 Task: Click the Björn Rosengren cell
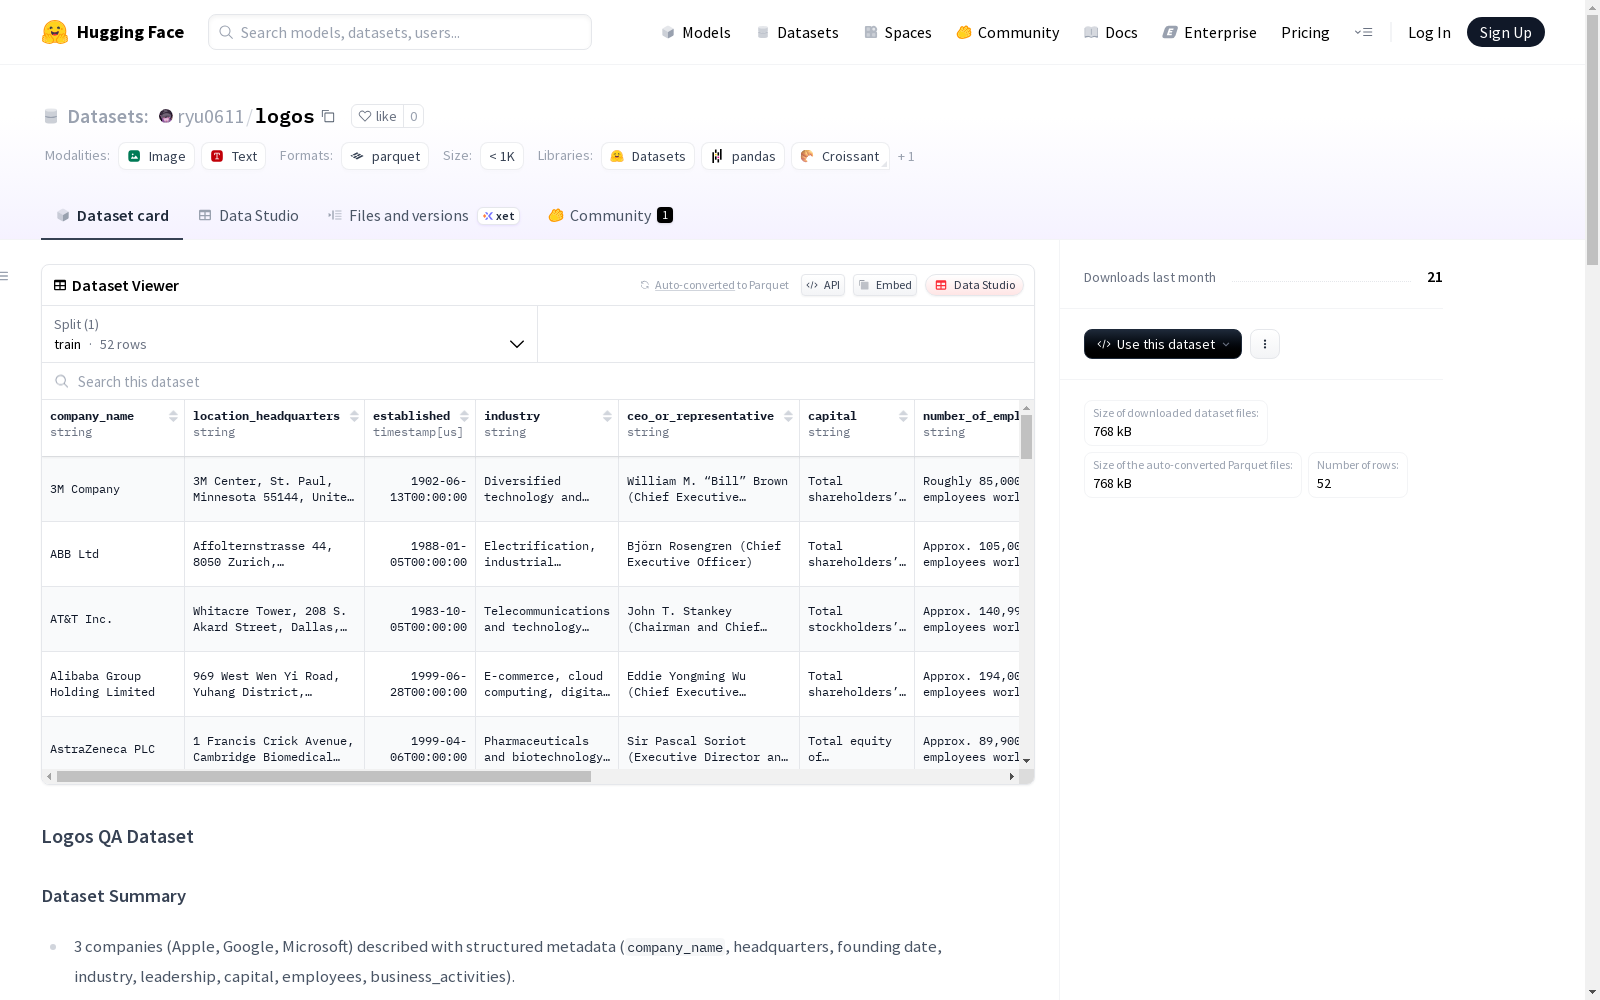[709, 554]
